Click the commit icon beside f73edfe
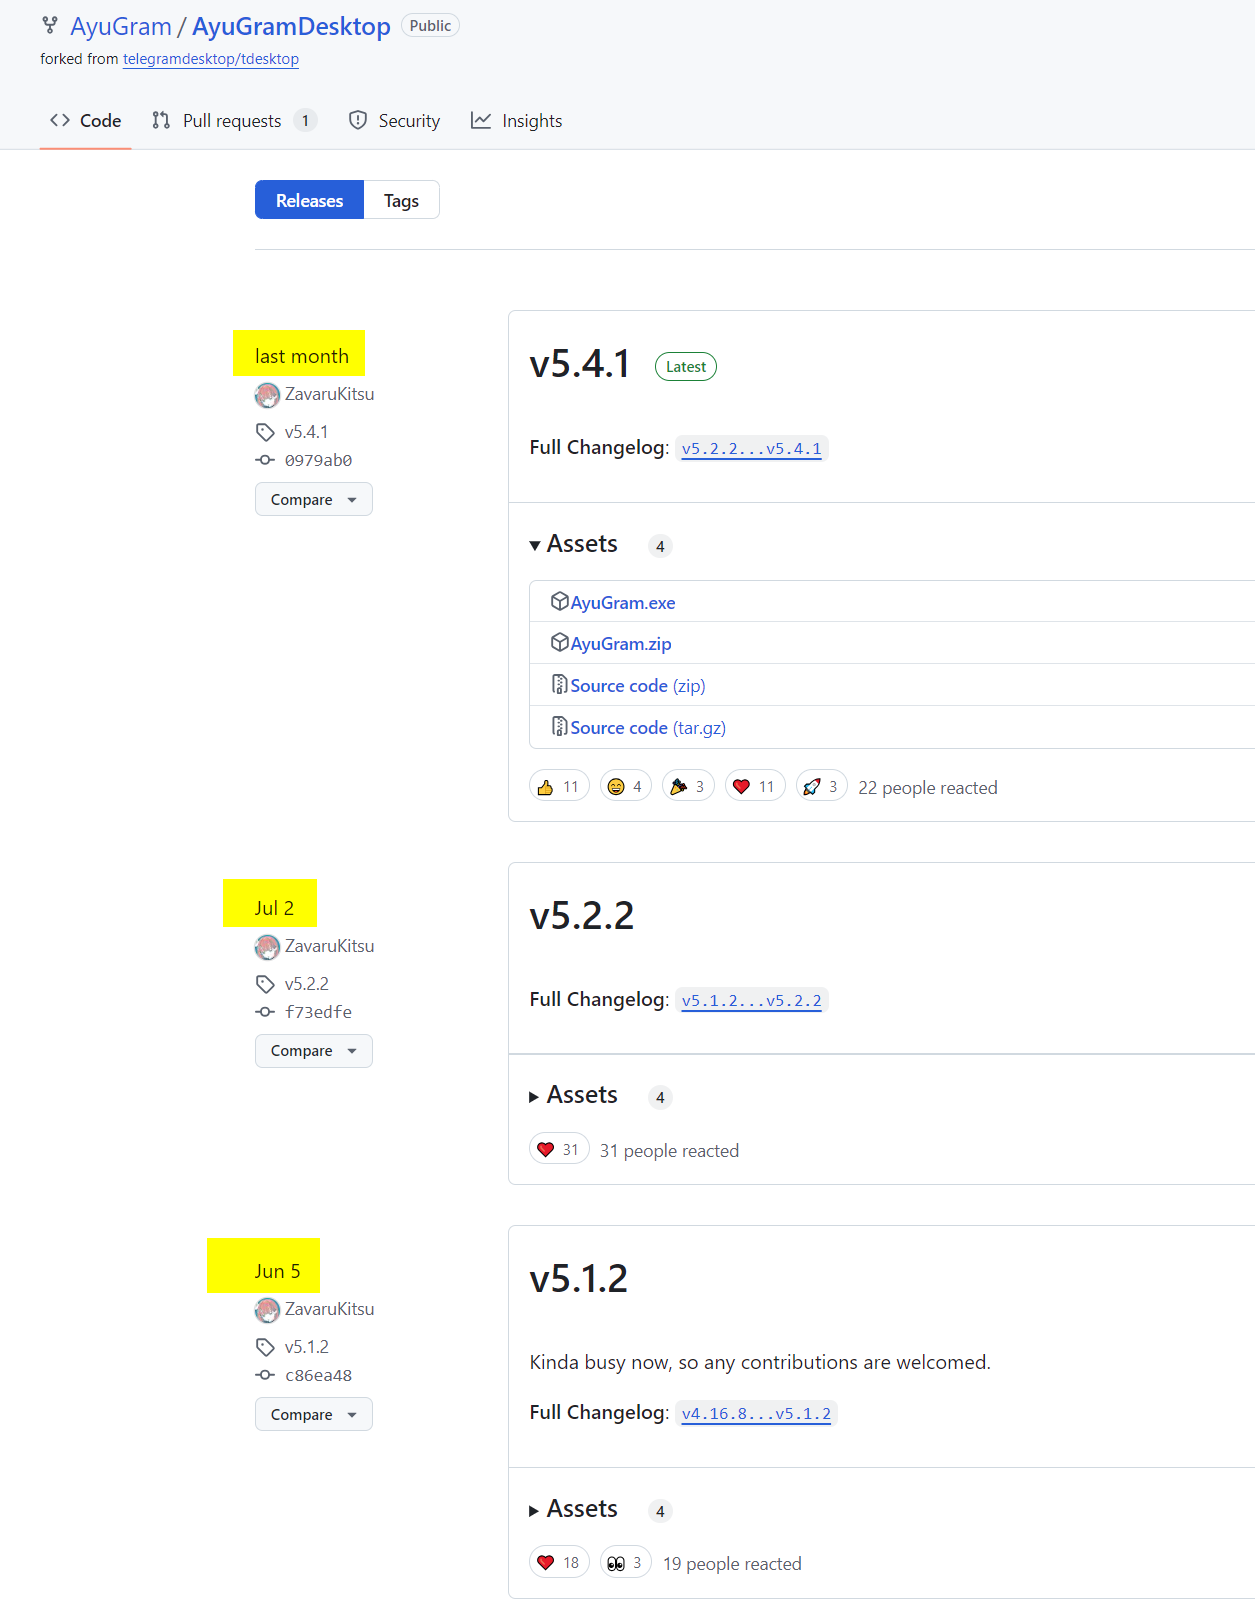 (x=265, y=1012)
